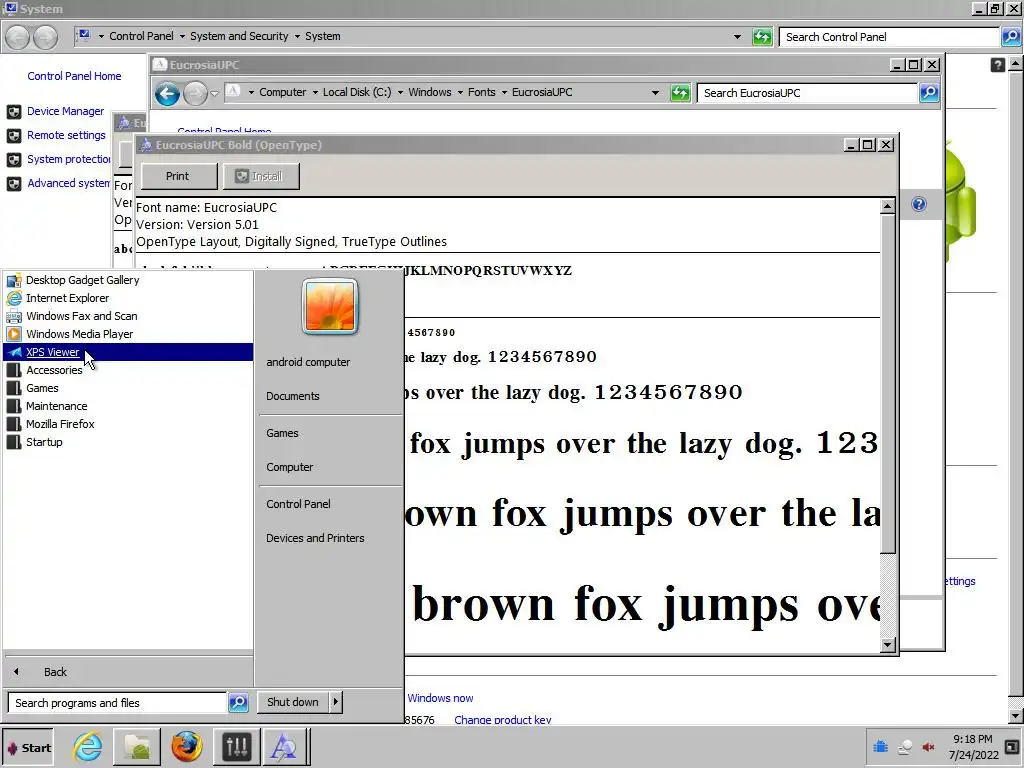Viewport: 1024px width, 768px height.
Task: Open Firefox from the taskbar
Action: tap(187, 747)
